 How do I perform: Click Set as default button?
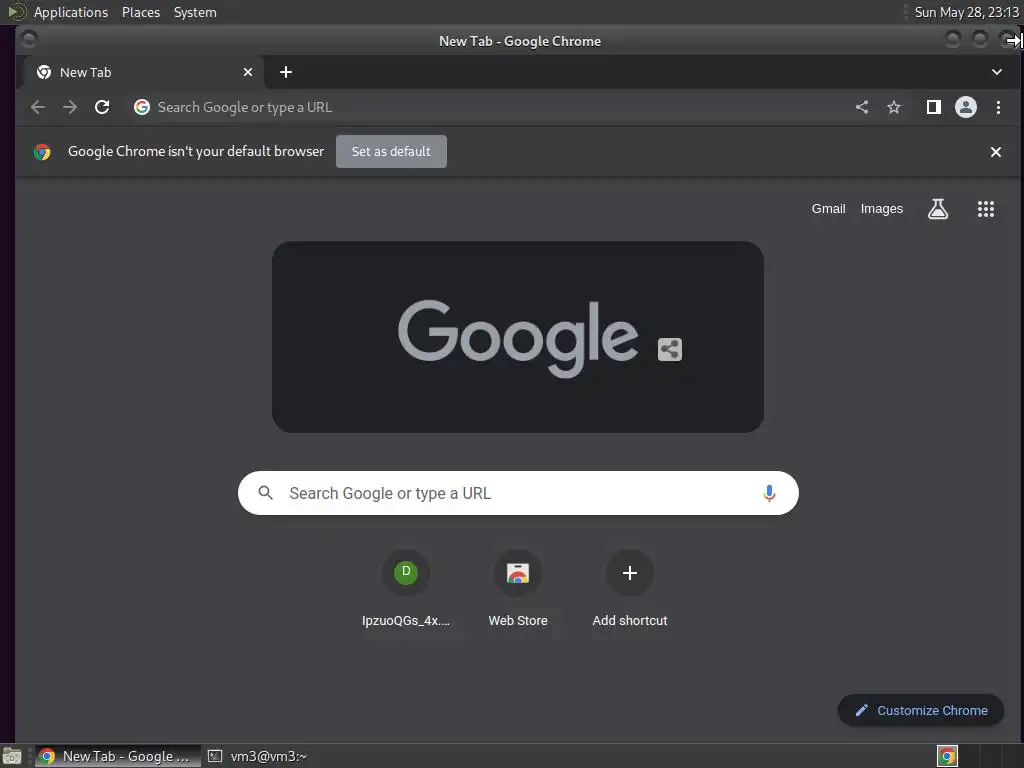tap(391, 152)
